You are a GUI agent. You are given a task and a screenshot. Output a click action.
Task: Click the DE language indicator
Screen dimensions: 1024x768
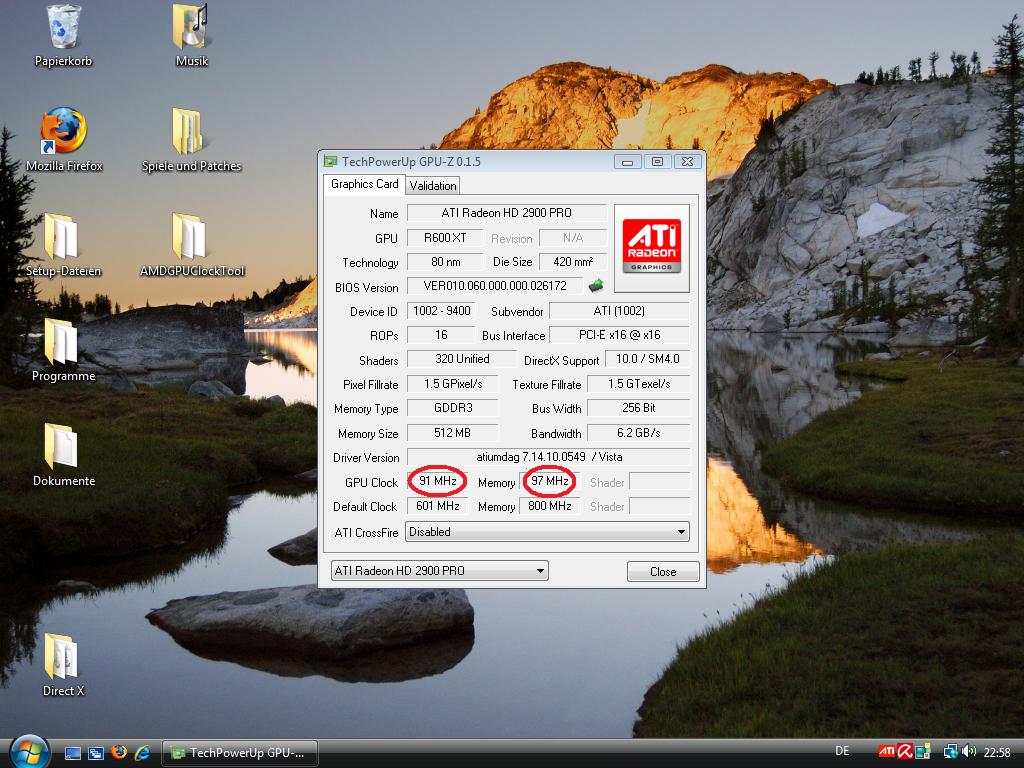pos(842,751)
